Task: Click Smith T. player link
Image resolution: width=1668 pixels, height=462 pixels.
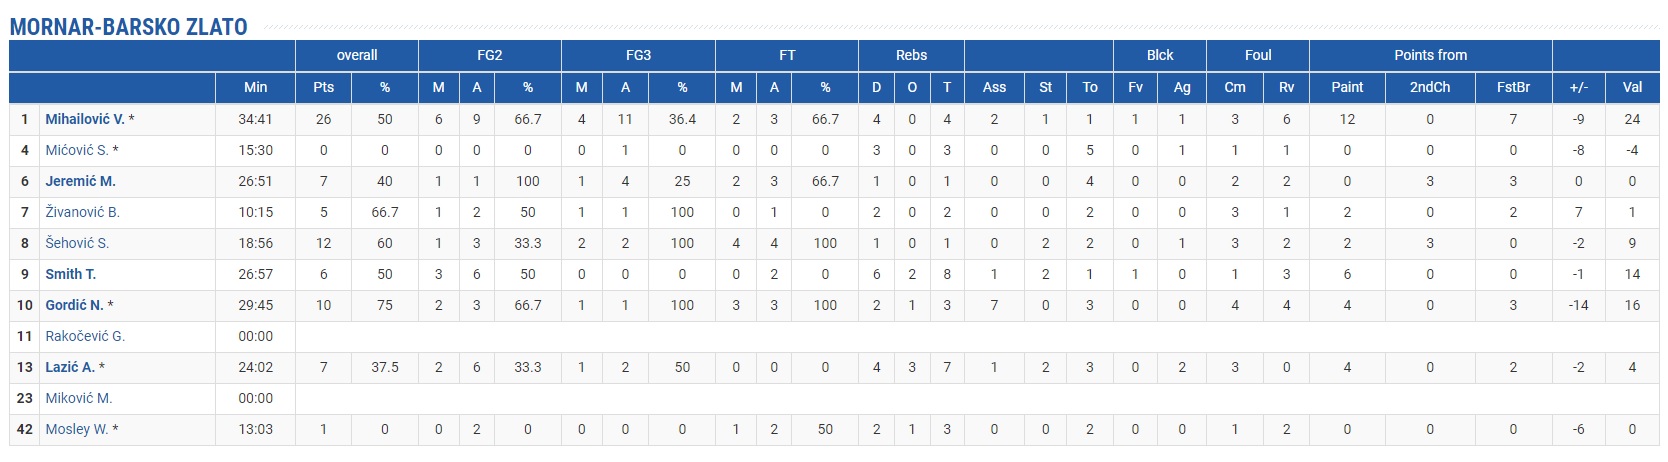Action: pos(70,274)
